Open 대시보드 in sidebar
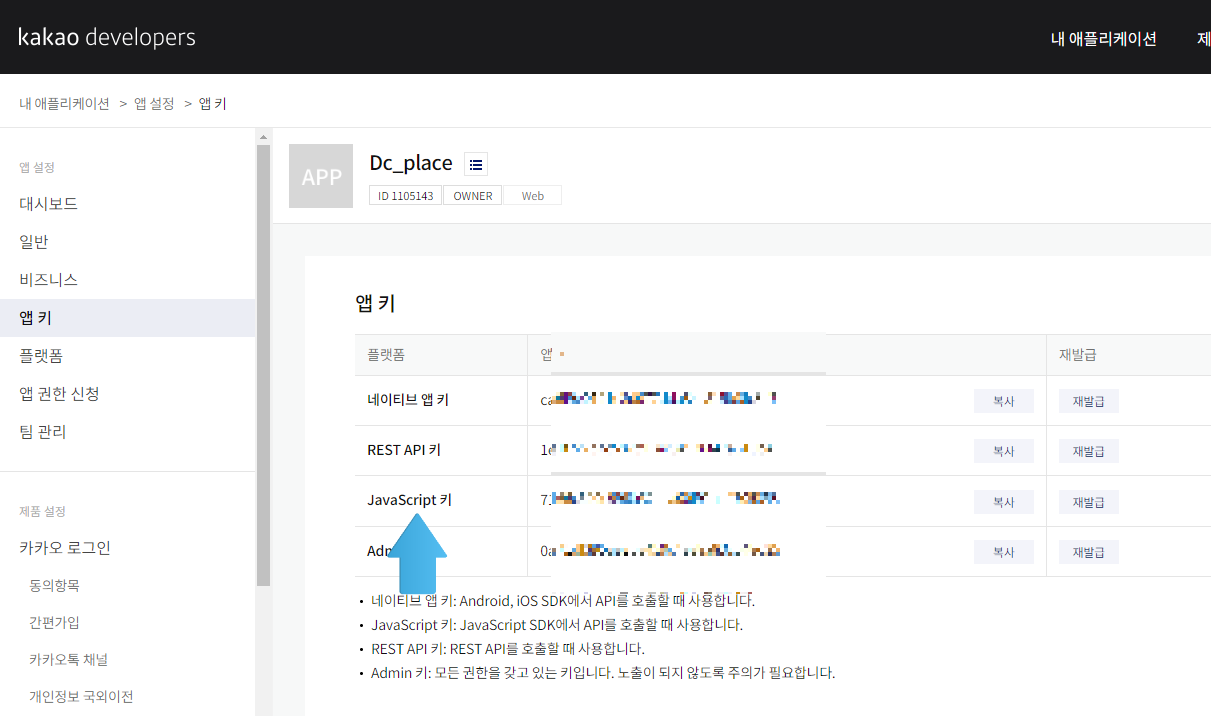 [x=48, y=204]
